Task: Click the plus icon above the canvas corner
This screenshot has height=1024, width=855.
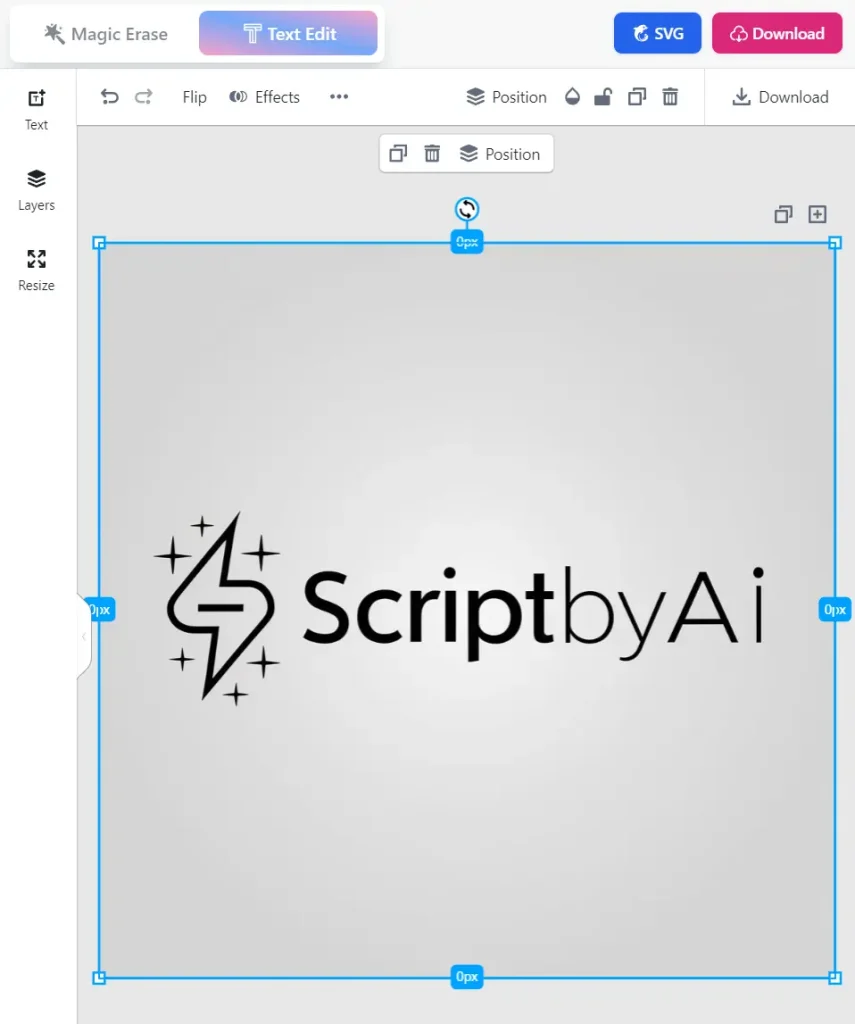Action: (x=818, y=214)
